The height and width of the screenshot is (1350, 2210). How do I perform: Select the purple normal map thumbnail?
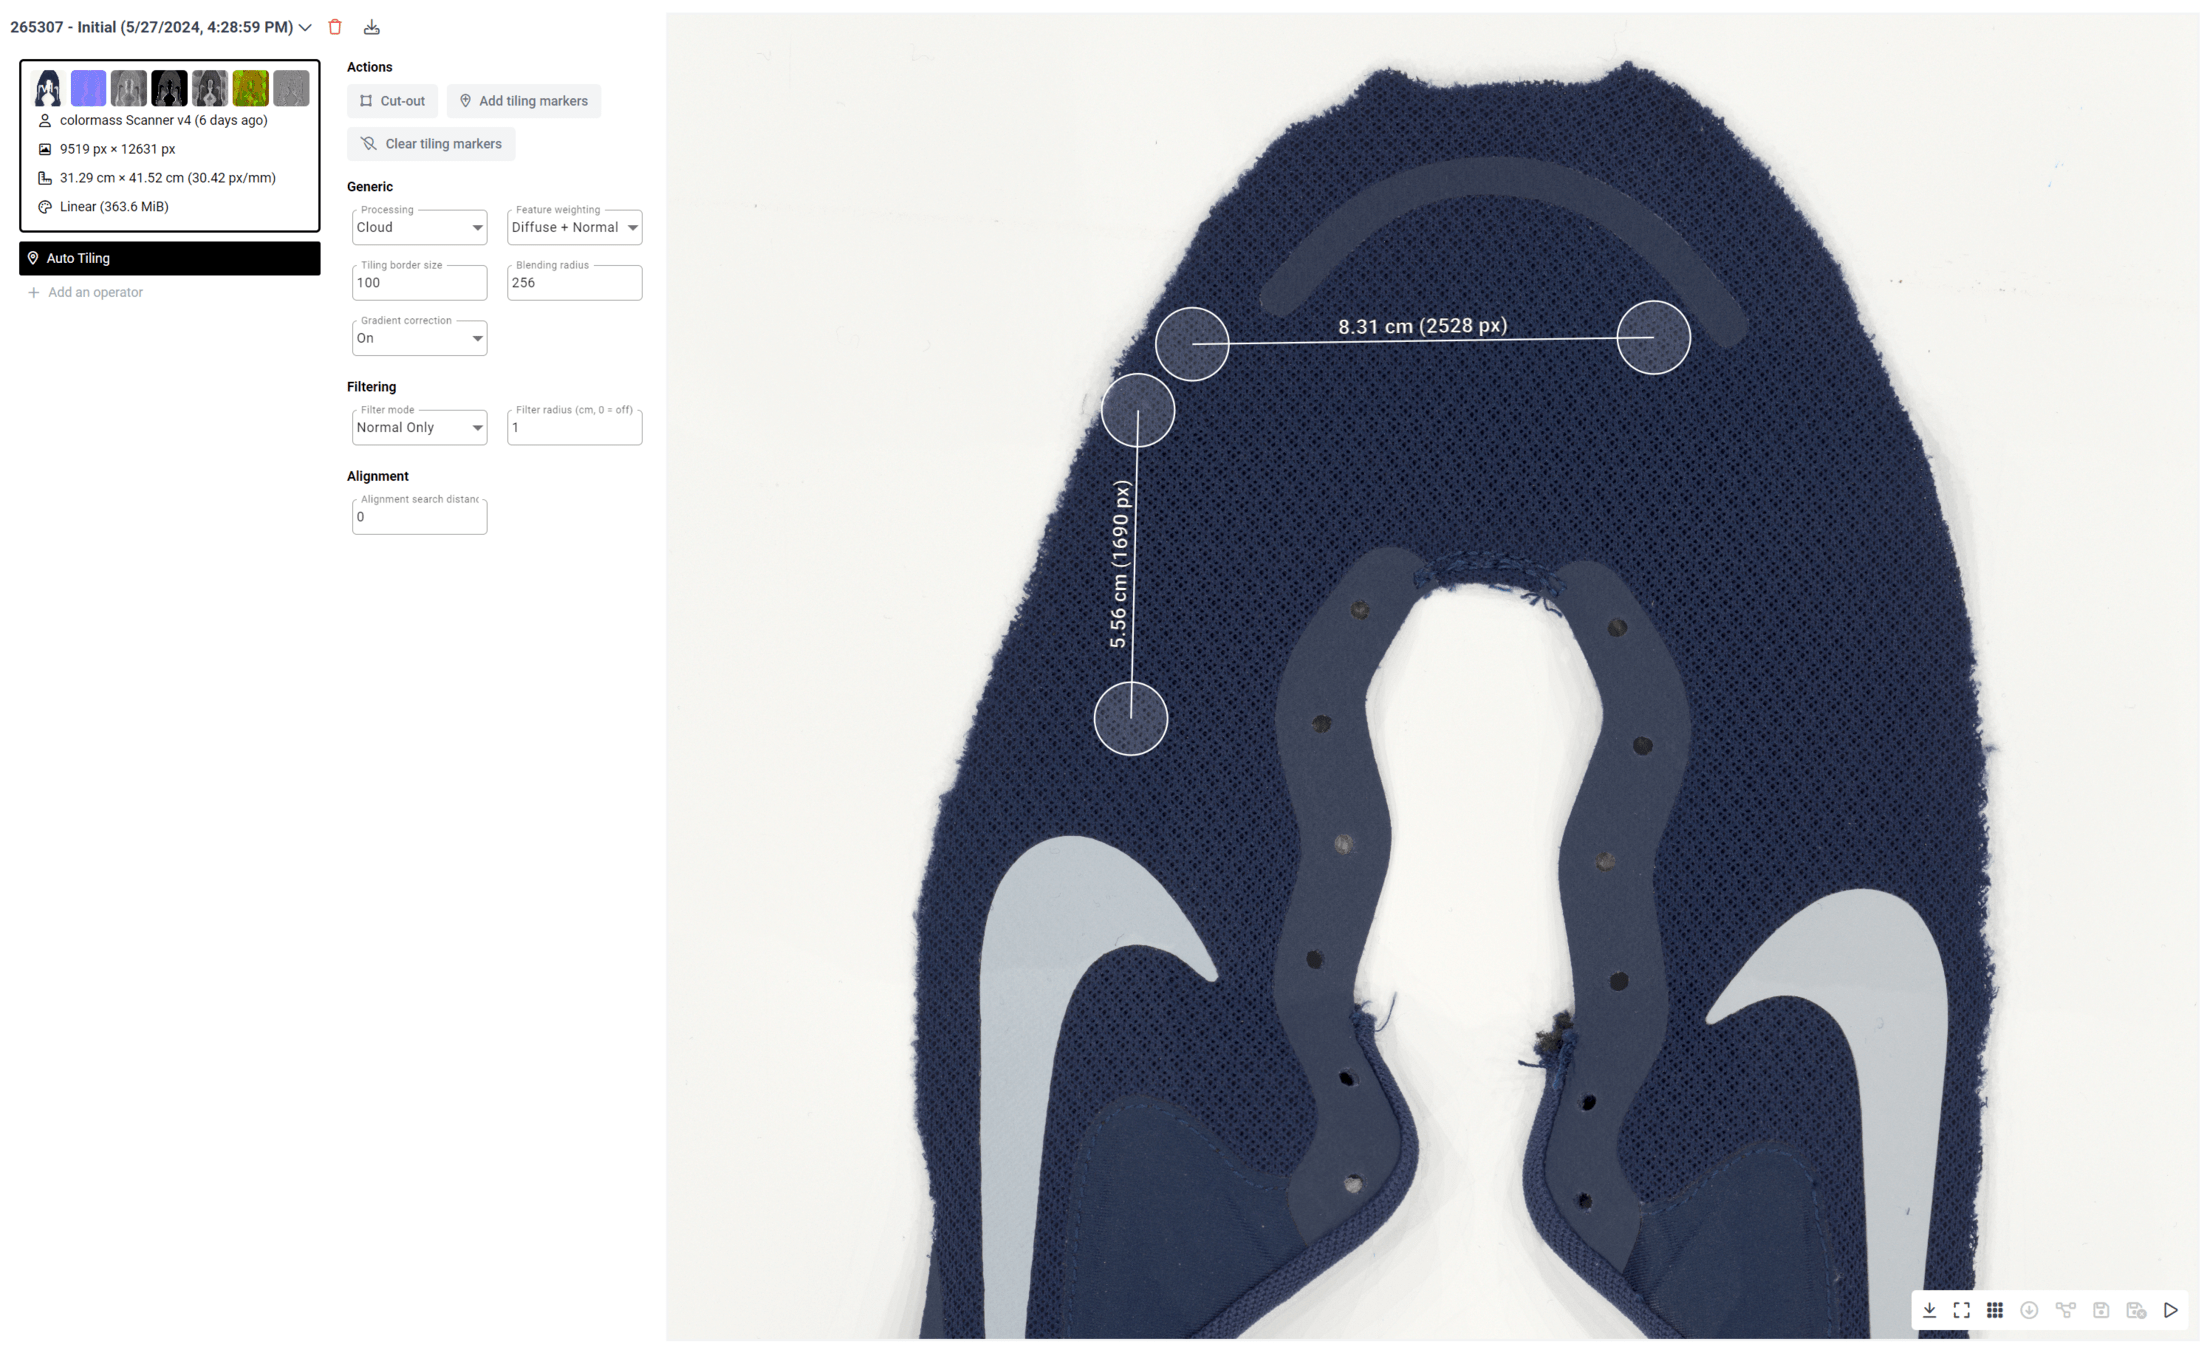pyautogui.click(x=88, y=88)
